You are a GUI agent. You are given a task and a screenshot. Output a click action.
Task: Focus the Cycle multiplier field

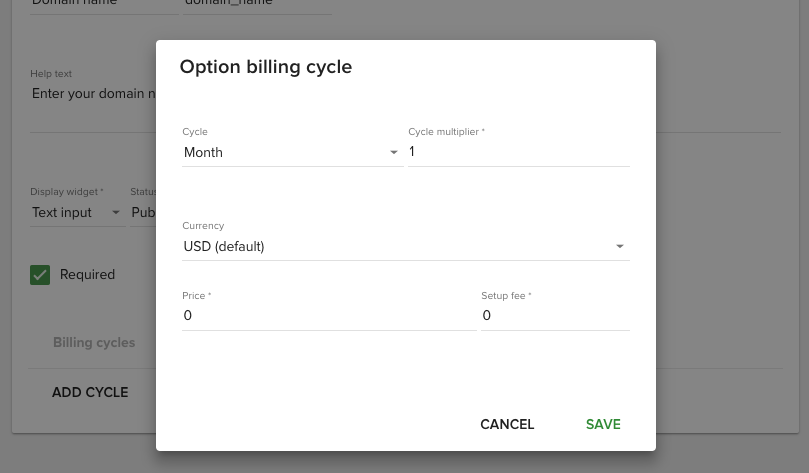518,152
